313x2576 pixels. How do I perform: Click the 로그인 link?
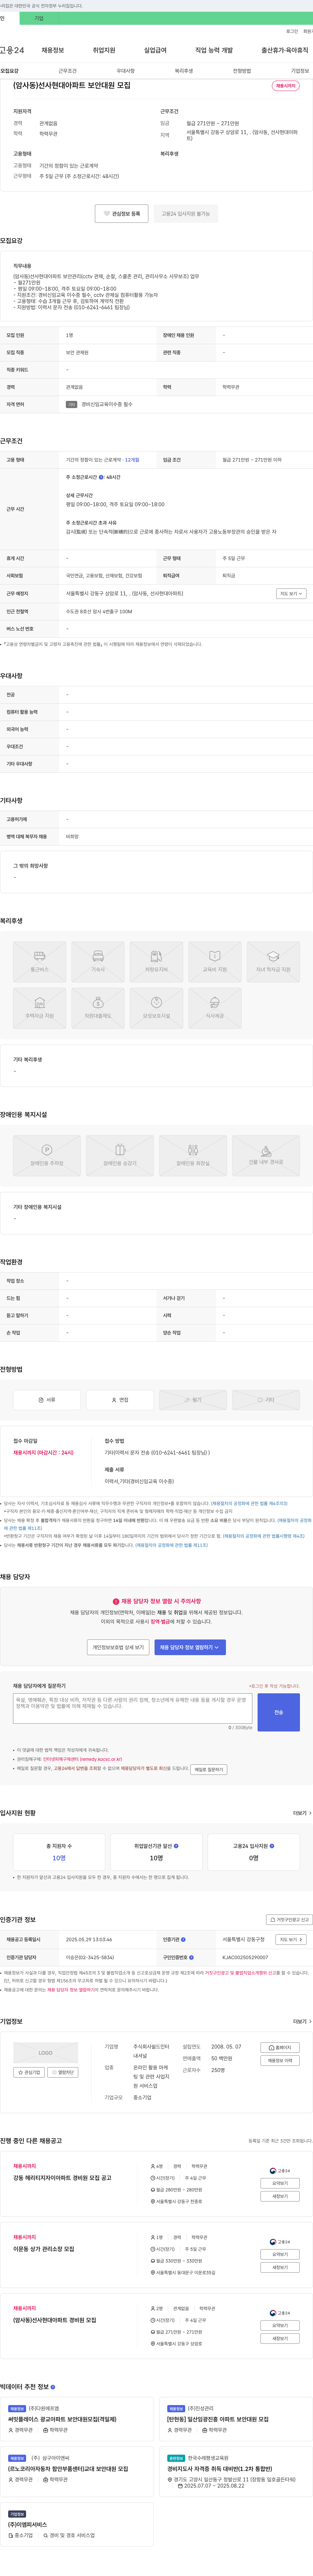coord(292,31)
